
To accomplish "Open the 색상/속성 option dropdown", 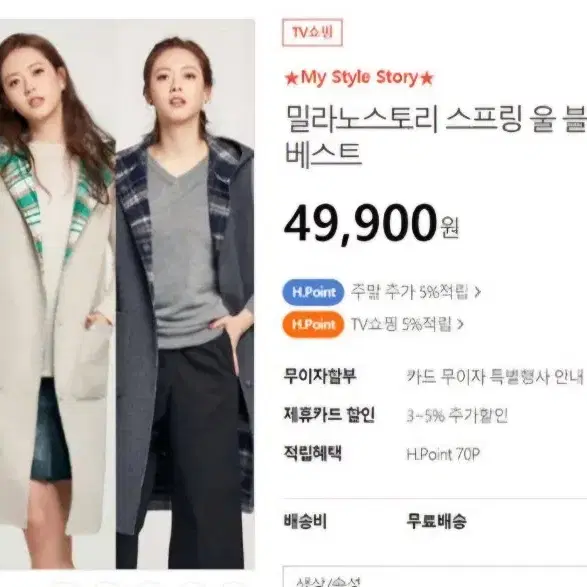I will [x=435, y=577].
